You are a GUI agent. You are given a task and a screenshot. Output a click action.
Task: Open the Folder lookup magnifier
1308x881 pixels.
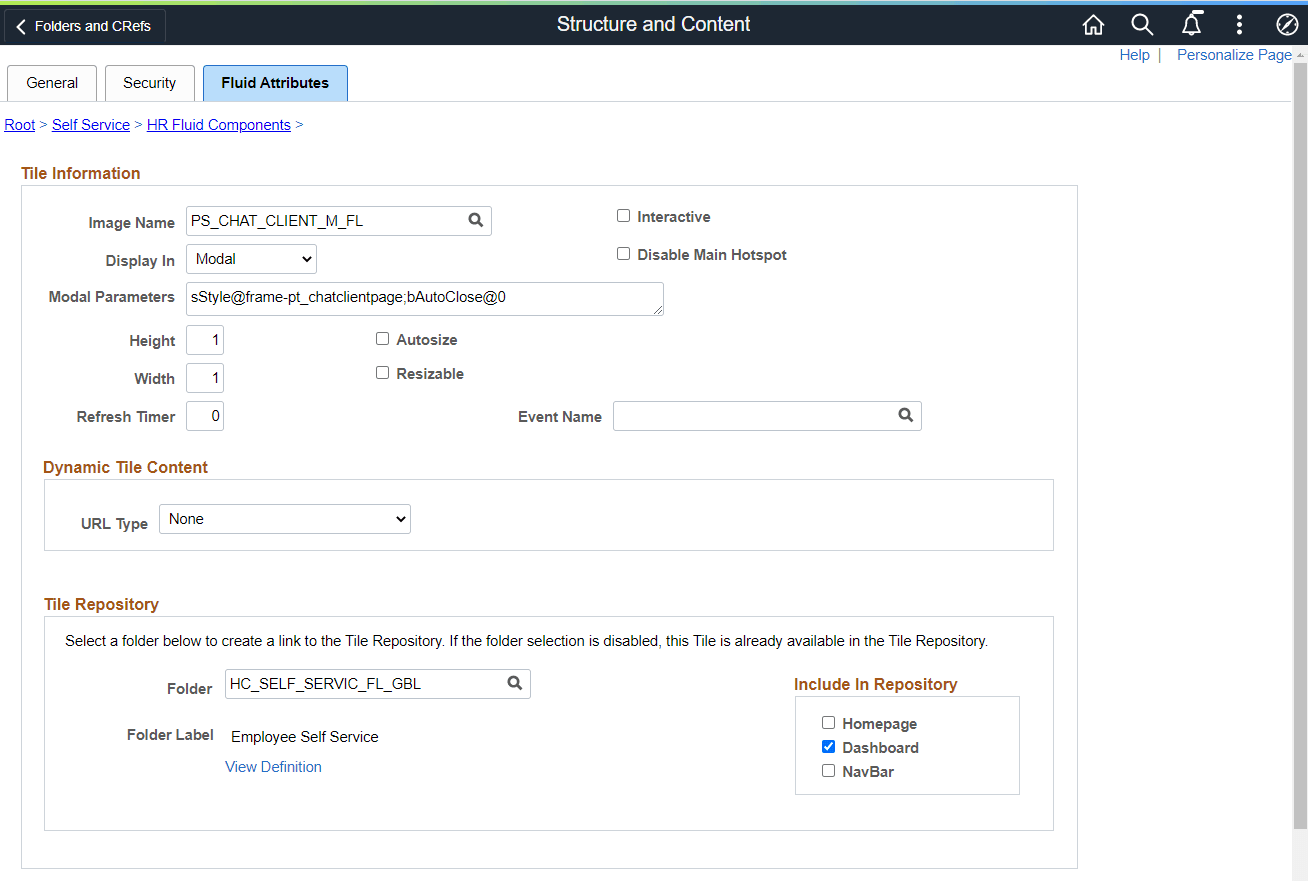(x=514, y=683)
